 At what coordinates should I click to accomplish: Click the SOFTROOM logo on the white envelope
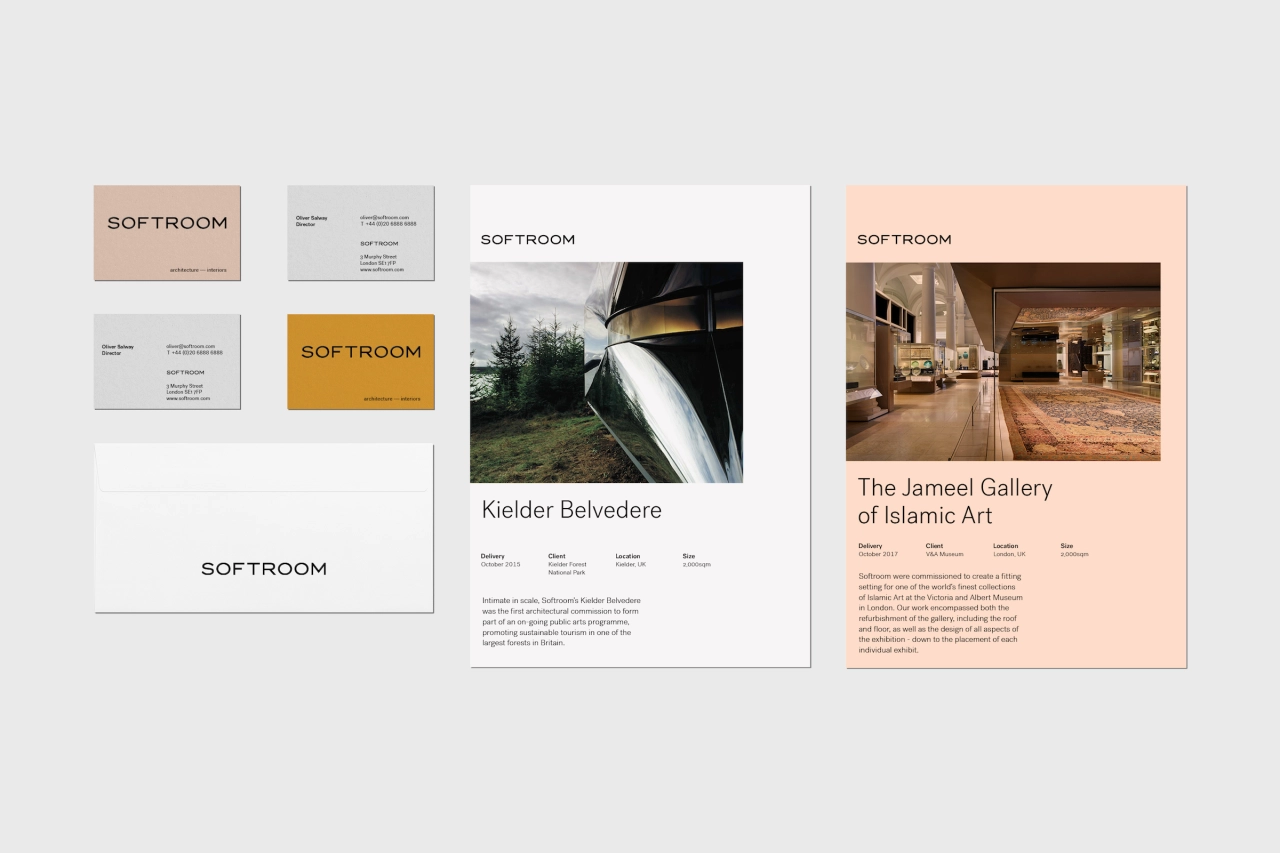point(264,568)
